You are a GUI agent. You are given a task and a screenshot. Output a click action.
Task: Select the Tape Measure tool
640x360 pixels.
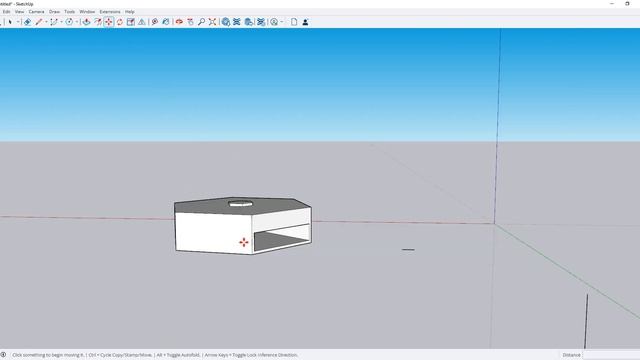(155, 22)
